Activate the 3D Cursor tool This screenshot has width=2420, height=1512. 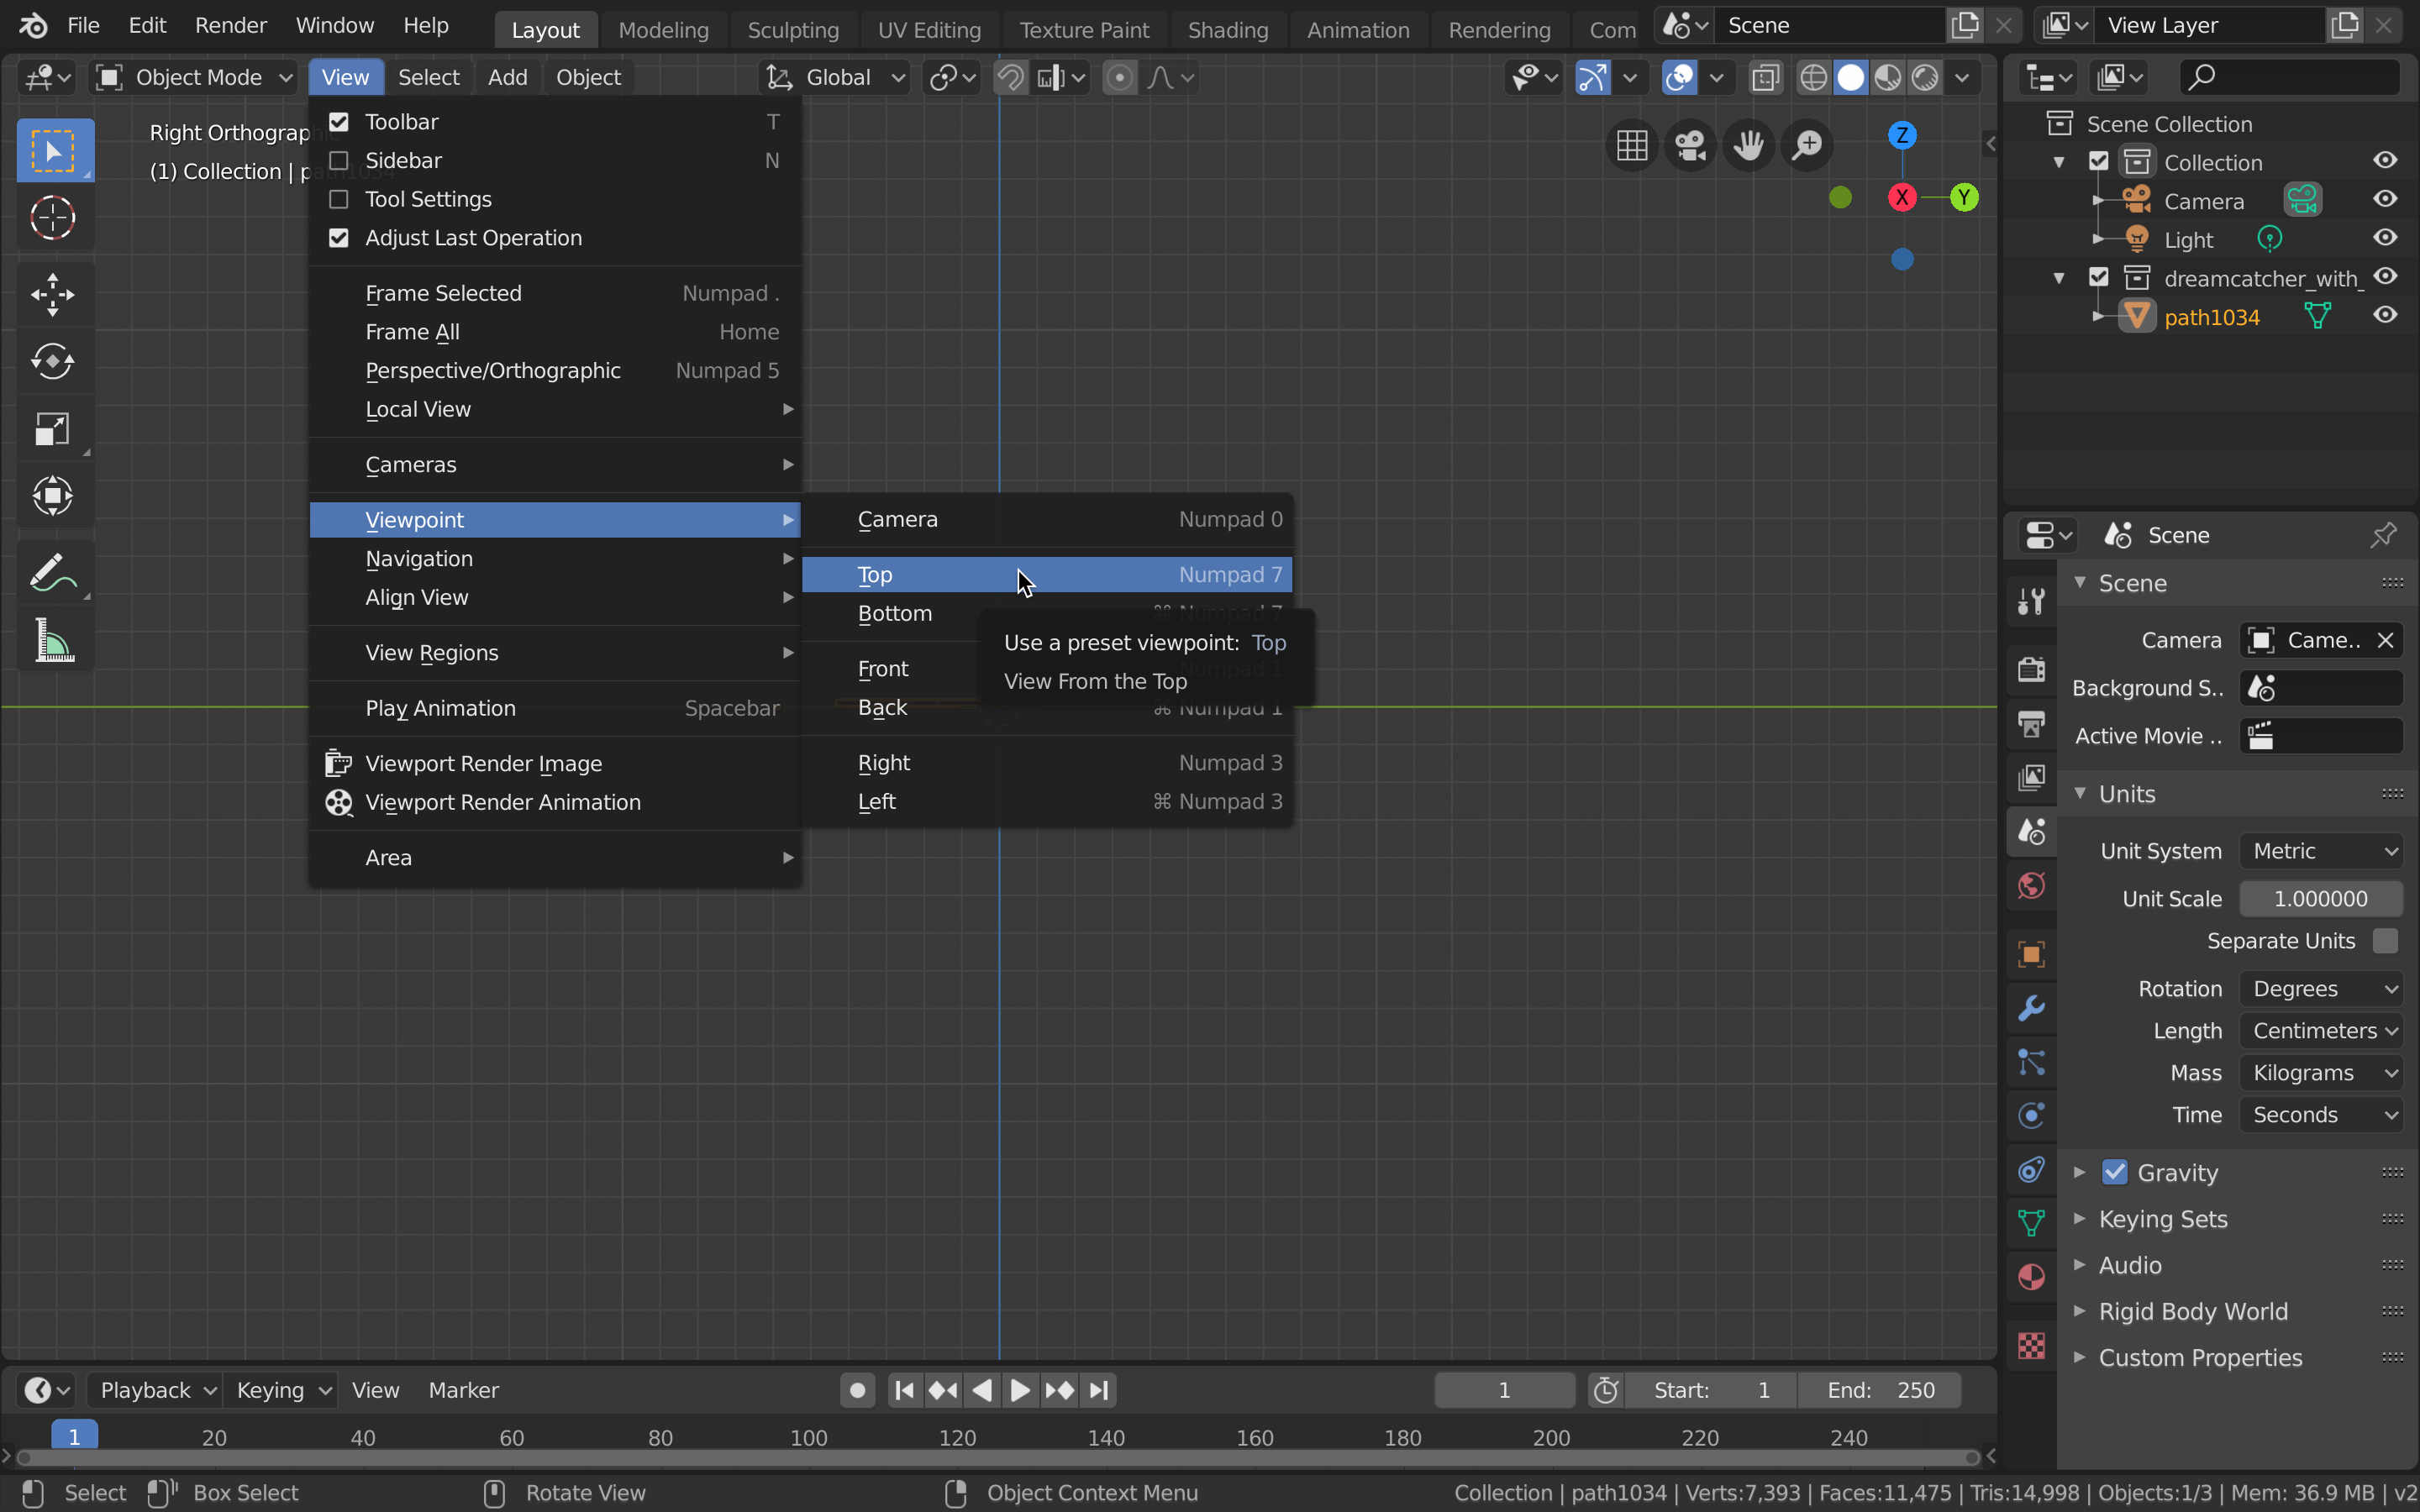click(x=54, y=218)
